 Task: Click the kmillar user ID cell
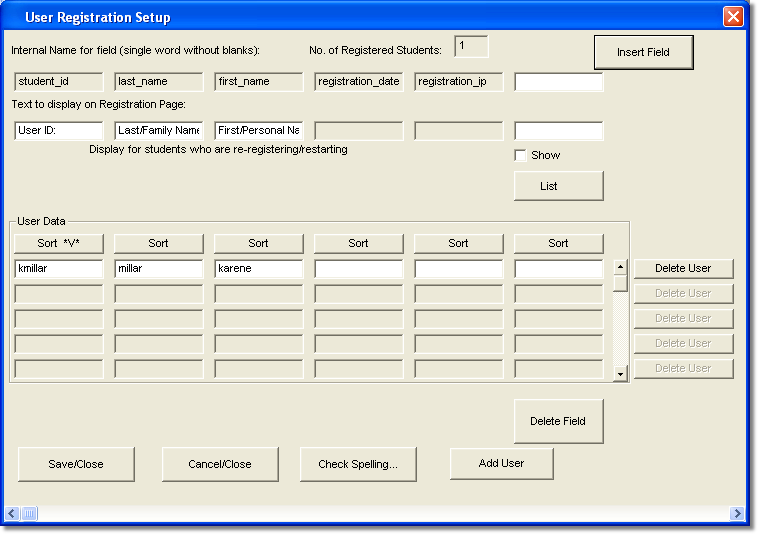59,268
